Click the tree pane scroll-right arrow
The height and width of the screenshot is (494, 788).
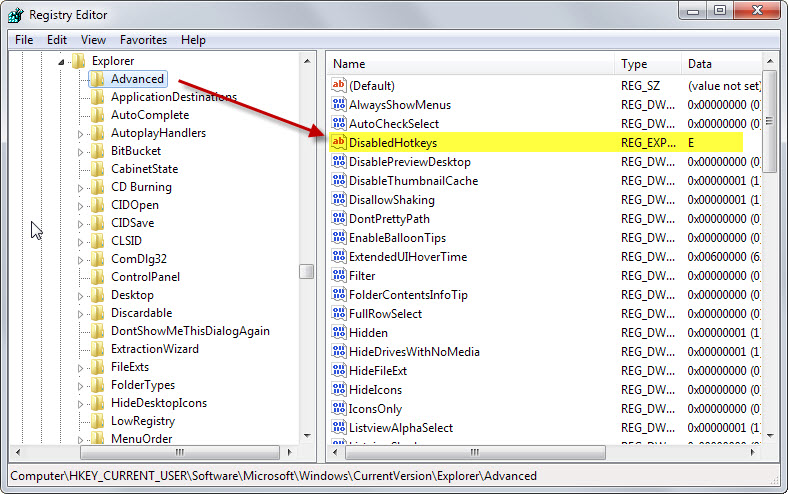pyautogui.click(x=289, y=452)
